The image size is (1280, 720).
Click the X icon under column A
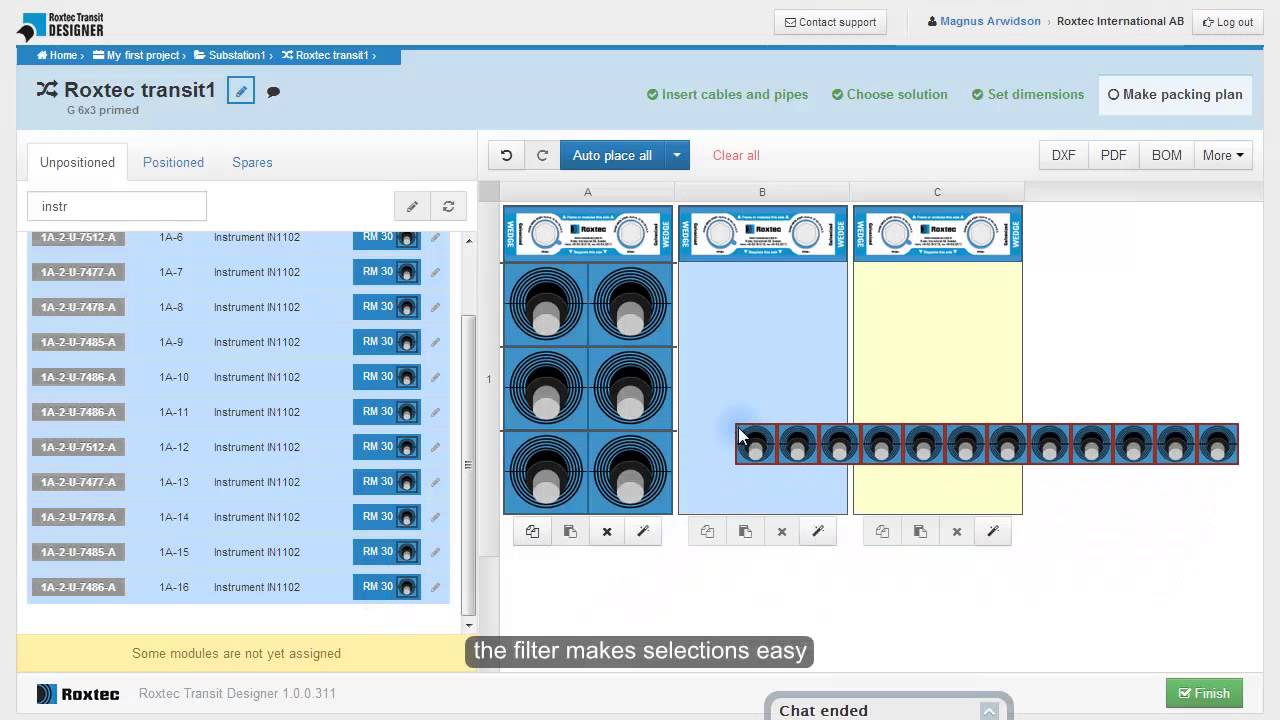pyautogui.click(x=607, y=532)
